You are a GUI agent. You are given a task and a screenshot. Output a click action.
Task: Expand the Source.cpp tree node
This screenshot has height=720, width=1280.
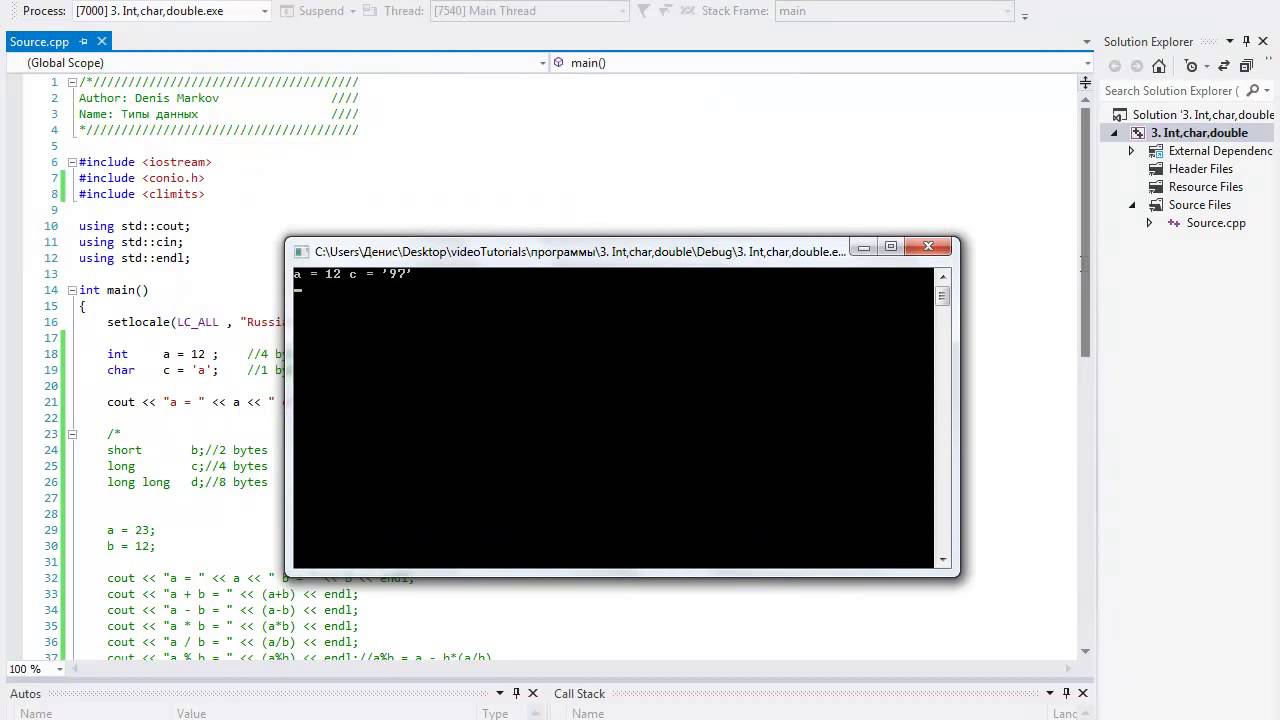(1149, 223)
